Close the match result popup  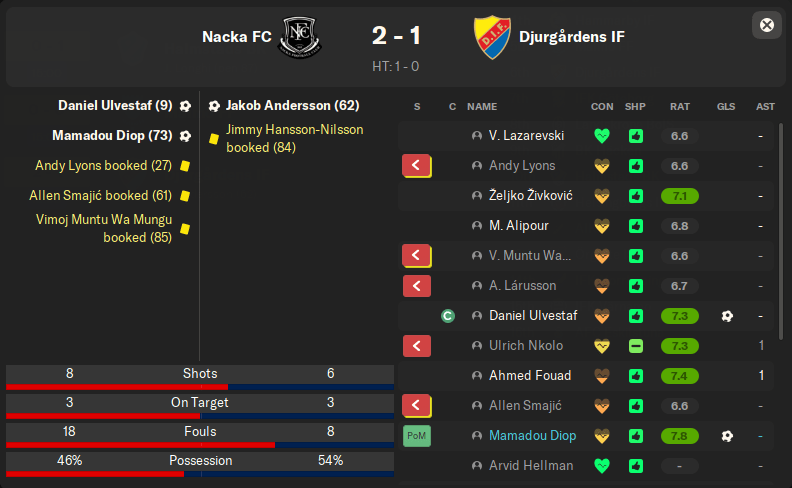click(x=767, y=25)
